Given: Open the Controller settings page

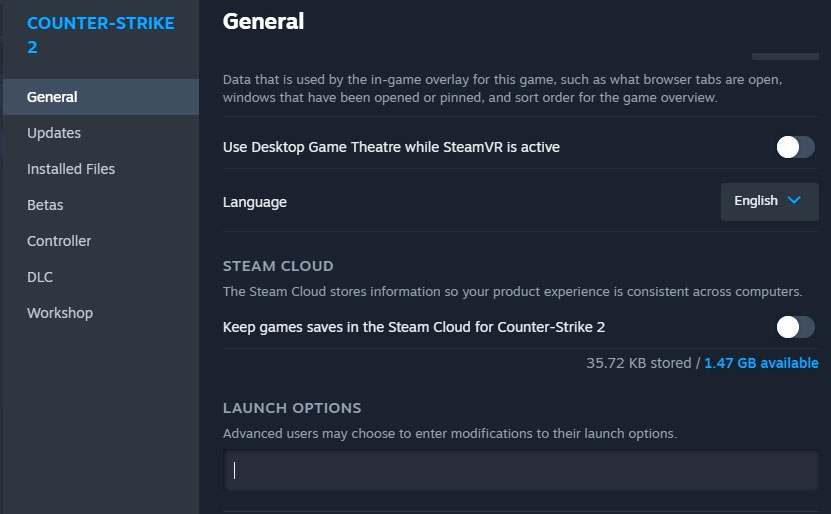Looking at the screenshot, I should (59, 241).
